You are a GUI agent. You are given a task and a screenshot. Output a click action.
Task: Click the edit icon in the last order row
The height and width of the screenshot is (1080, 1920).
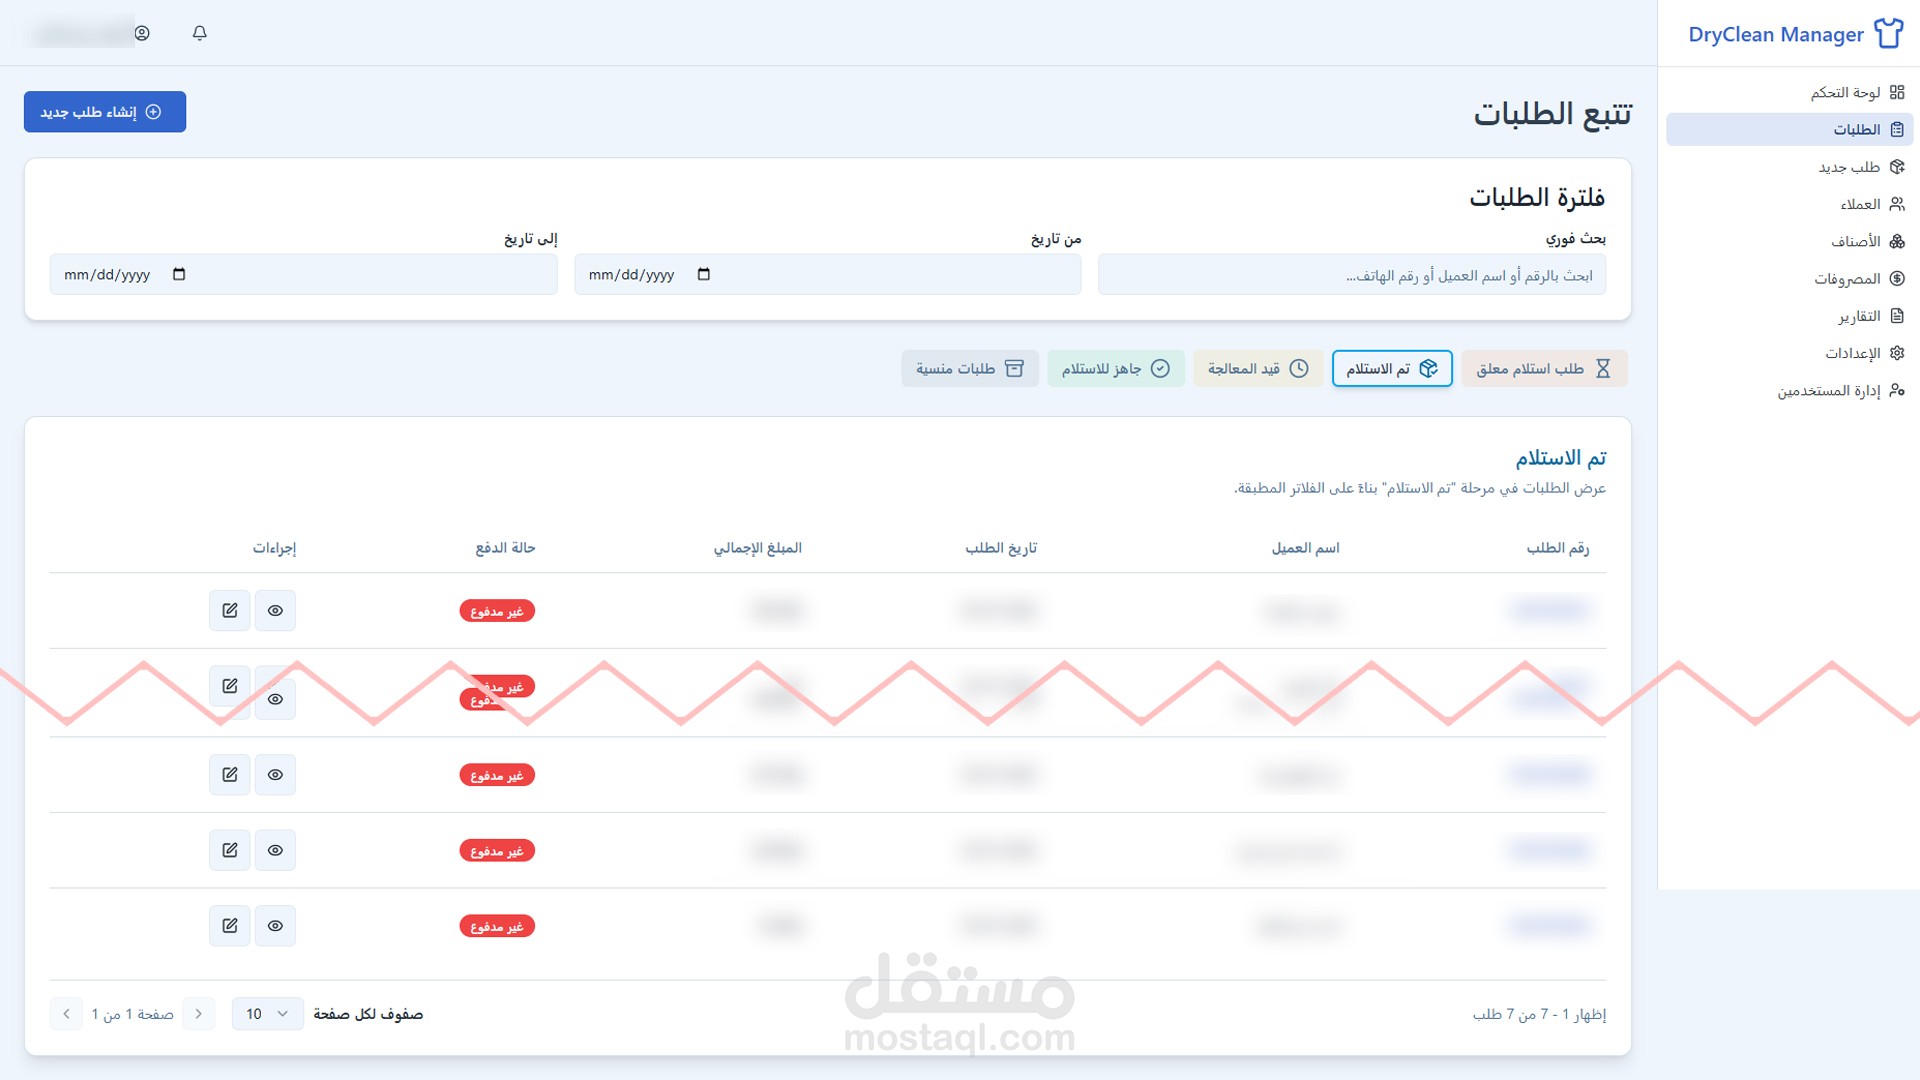click(x=230, y=925)
